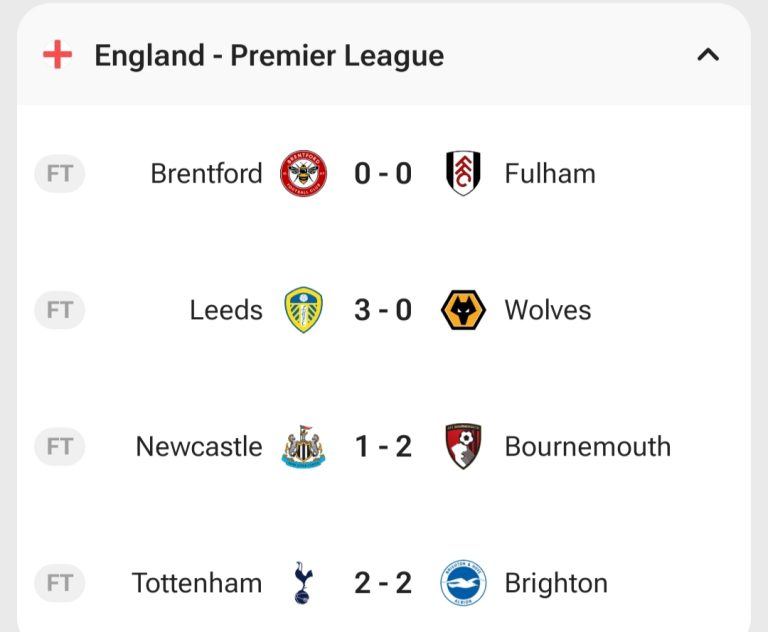Select the Wolves team name
The height and width of the screenshot is (632, 768).
tap(547, 310)
